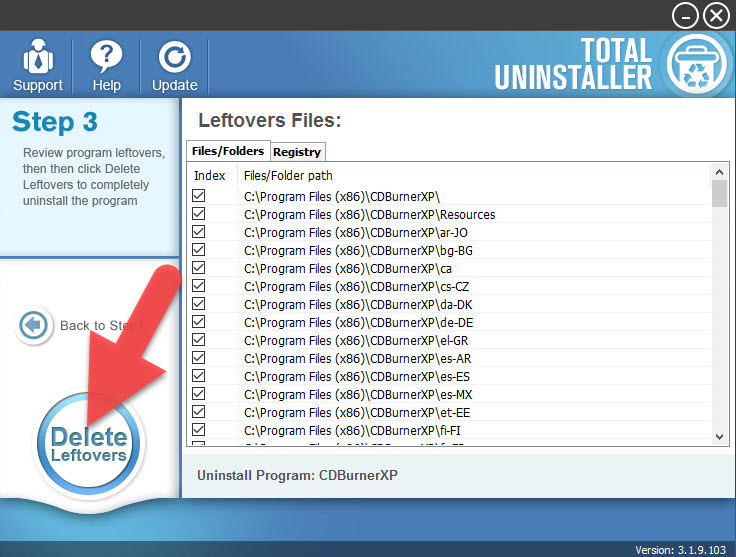This screenshot has height=557, width=736.
Task: Click the Uninstall Program: CDBurnerXP text
Action: [297, 475]
